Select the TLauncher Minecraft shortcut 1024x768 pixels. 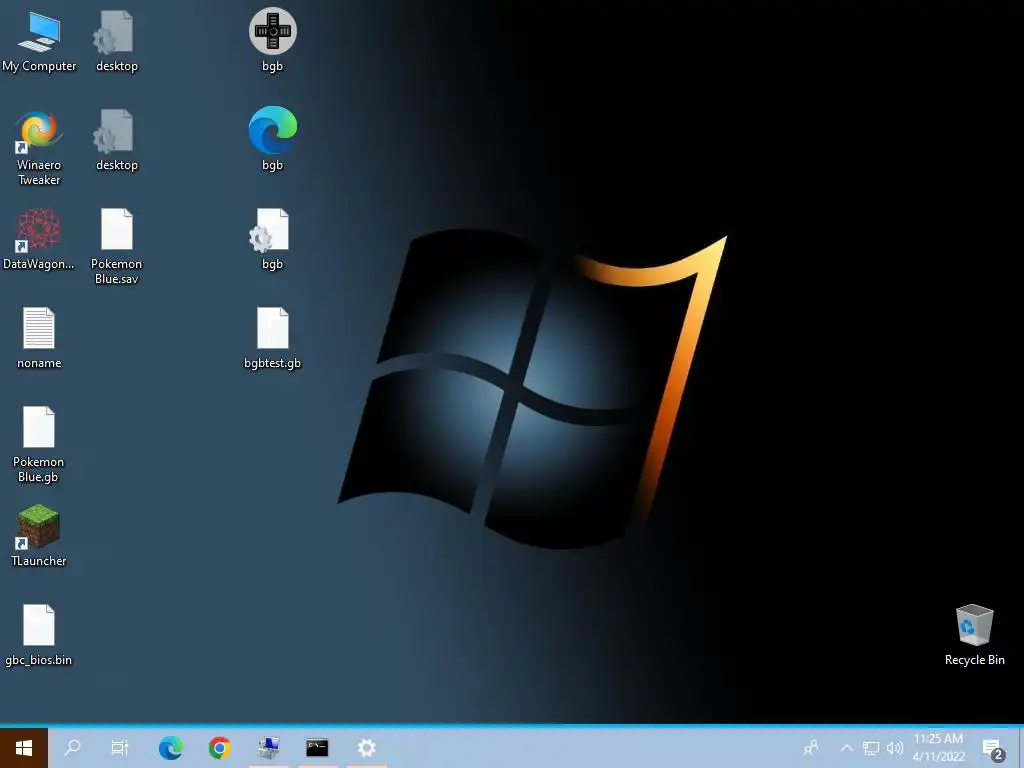[39, 536]
